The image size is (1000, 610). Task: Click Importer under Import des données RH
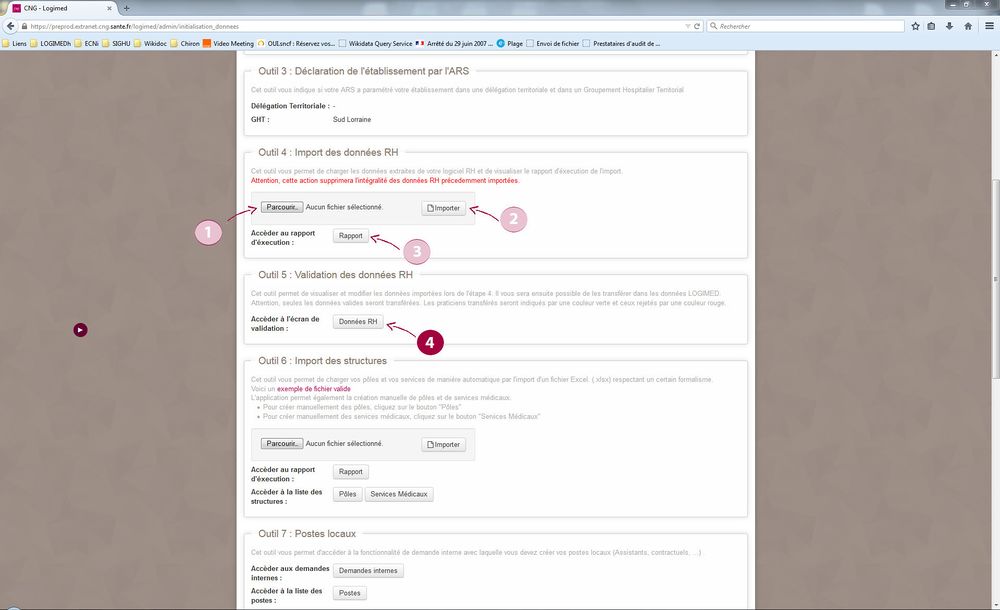[x=443, y=208]
